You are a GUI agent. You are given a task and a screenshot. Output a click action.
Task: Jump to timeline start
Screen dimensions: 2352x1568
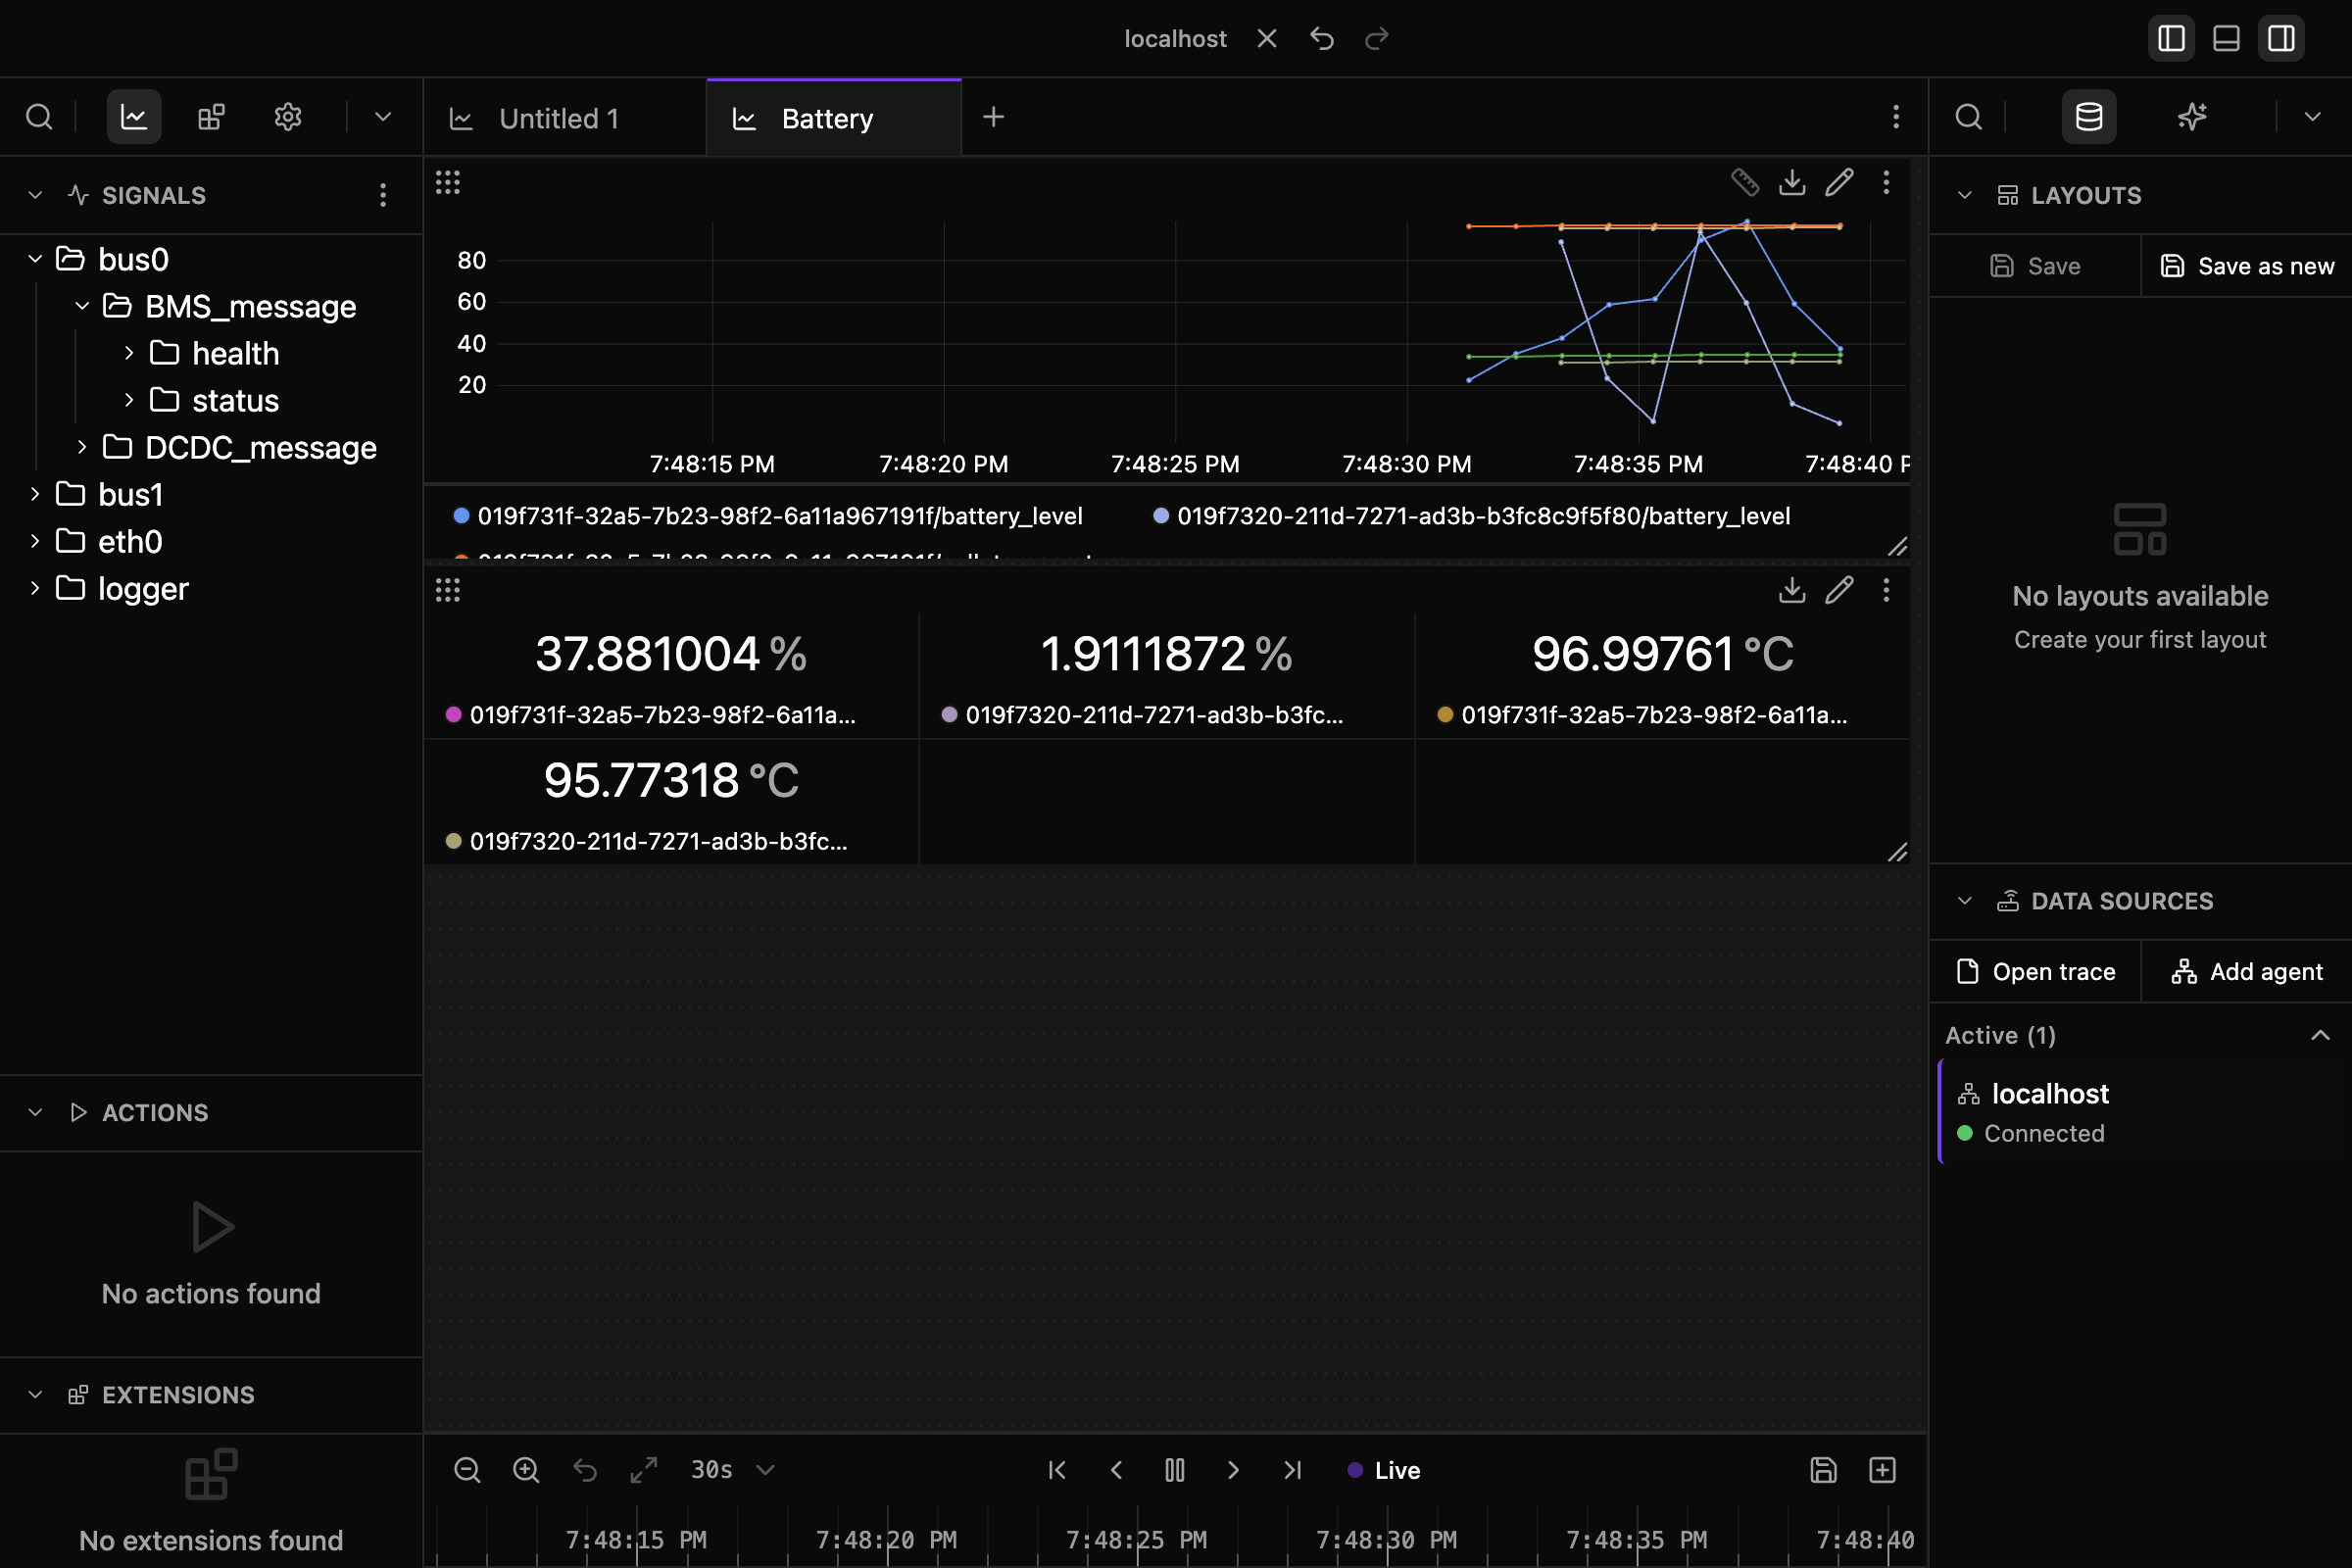coord(1057,1470)
